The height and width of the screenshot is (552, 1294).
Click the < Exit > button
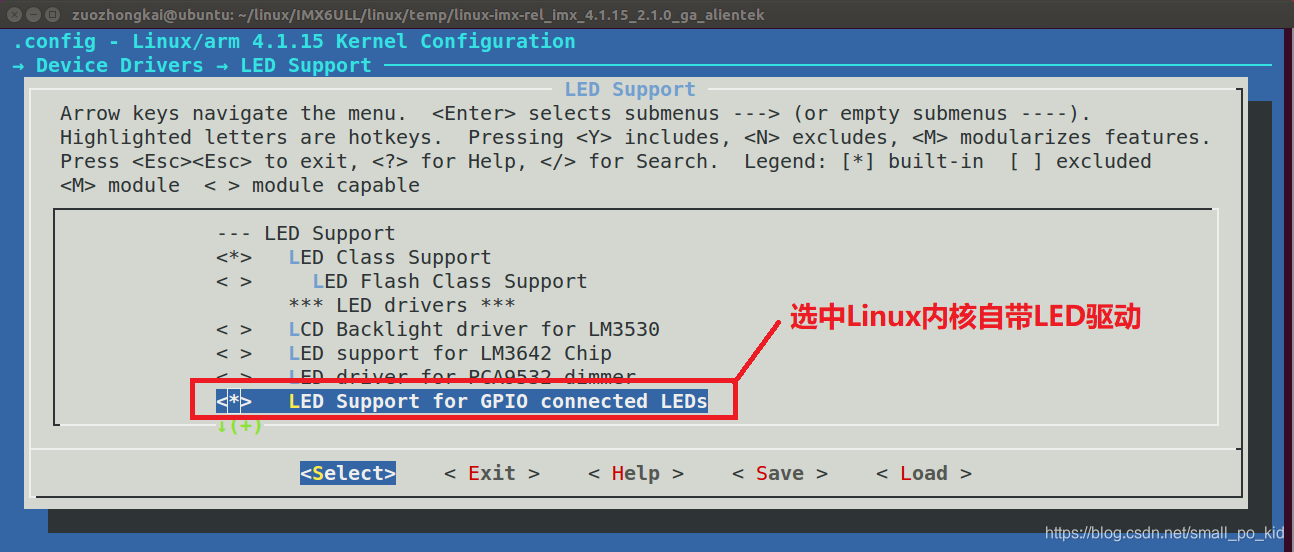point(491,473)
